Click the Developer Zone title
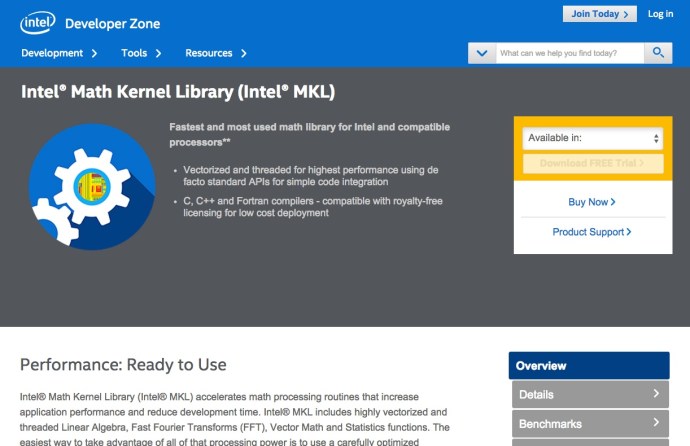Screen dimensions: 690x446 [x=113, y=24]
